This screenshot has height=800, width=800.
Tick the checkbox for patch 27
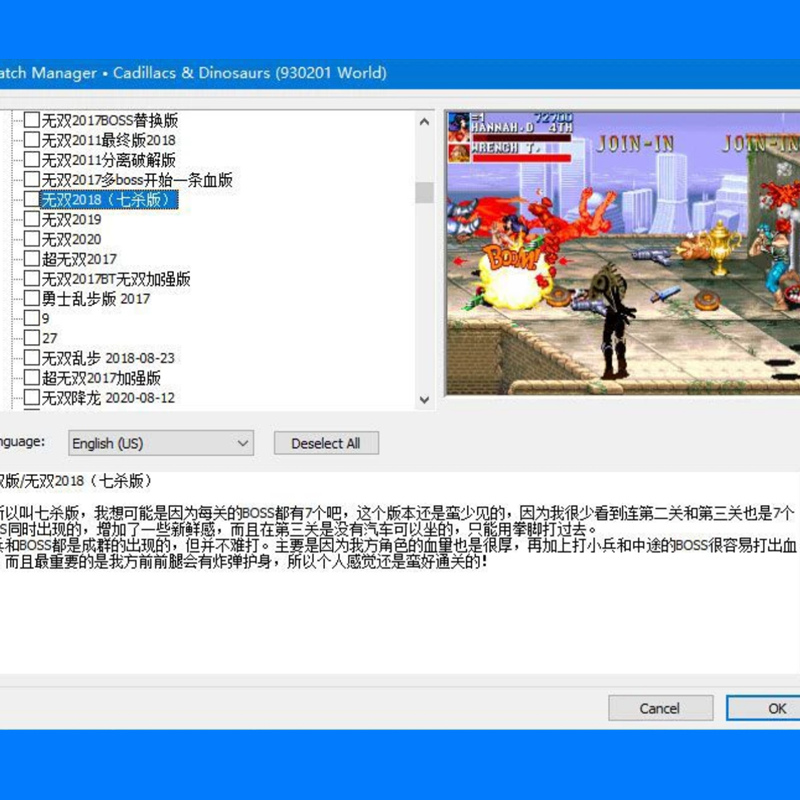pos(32,338)
